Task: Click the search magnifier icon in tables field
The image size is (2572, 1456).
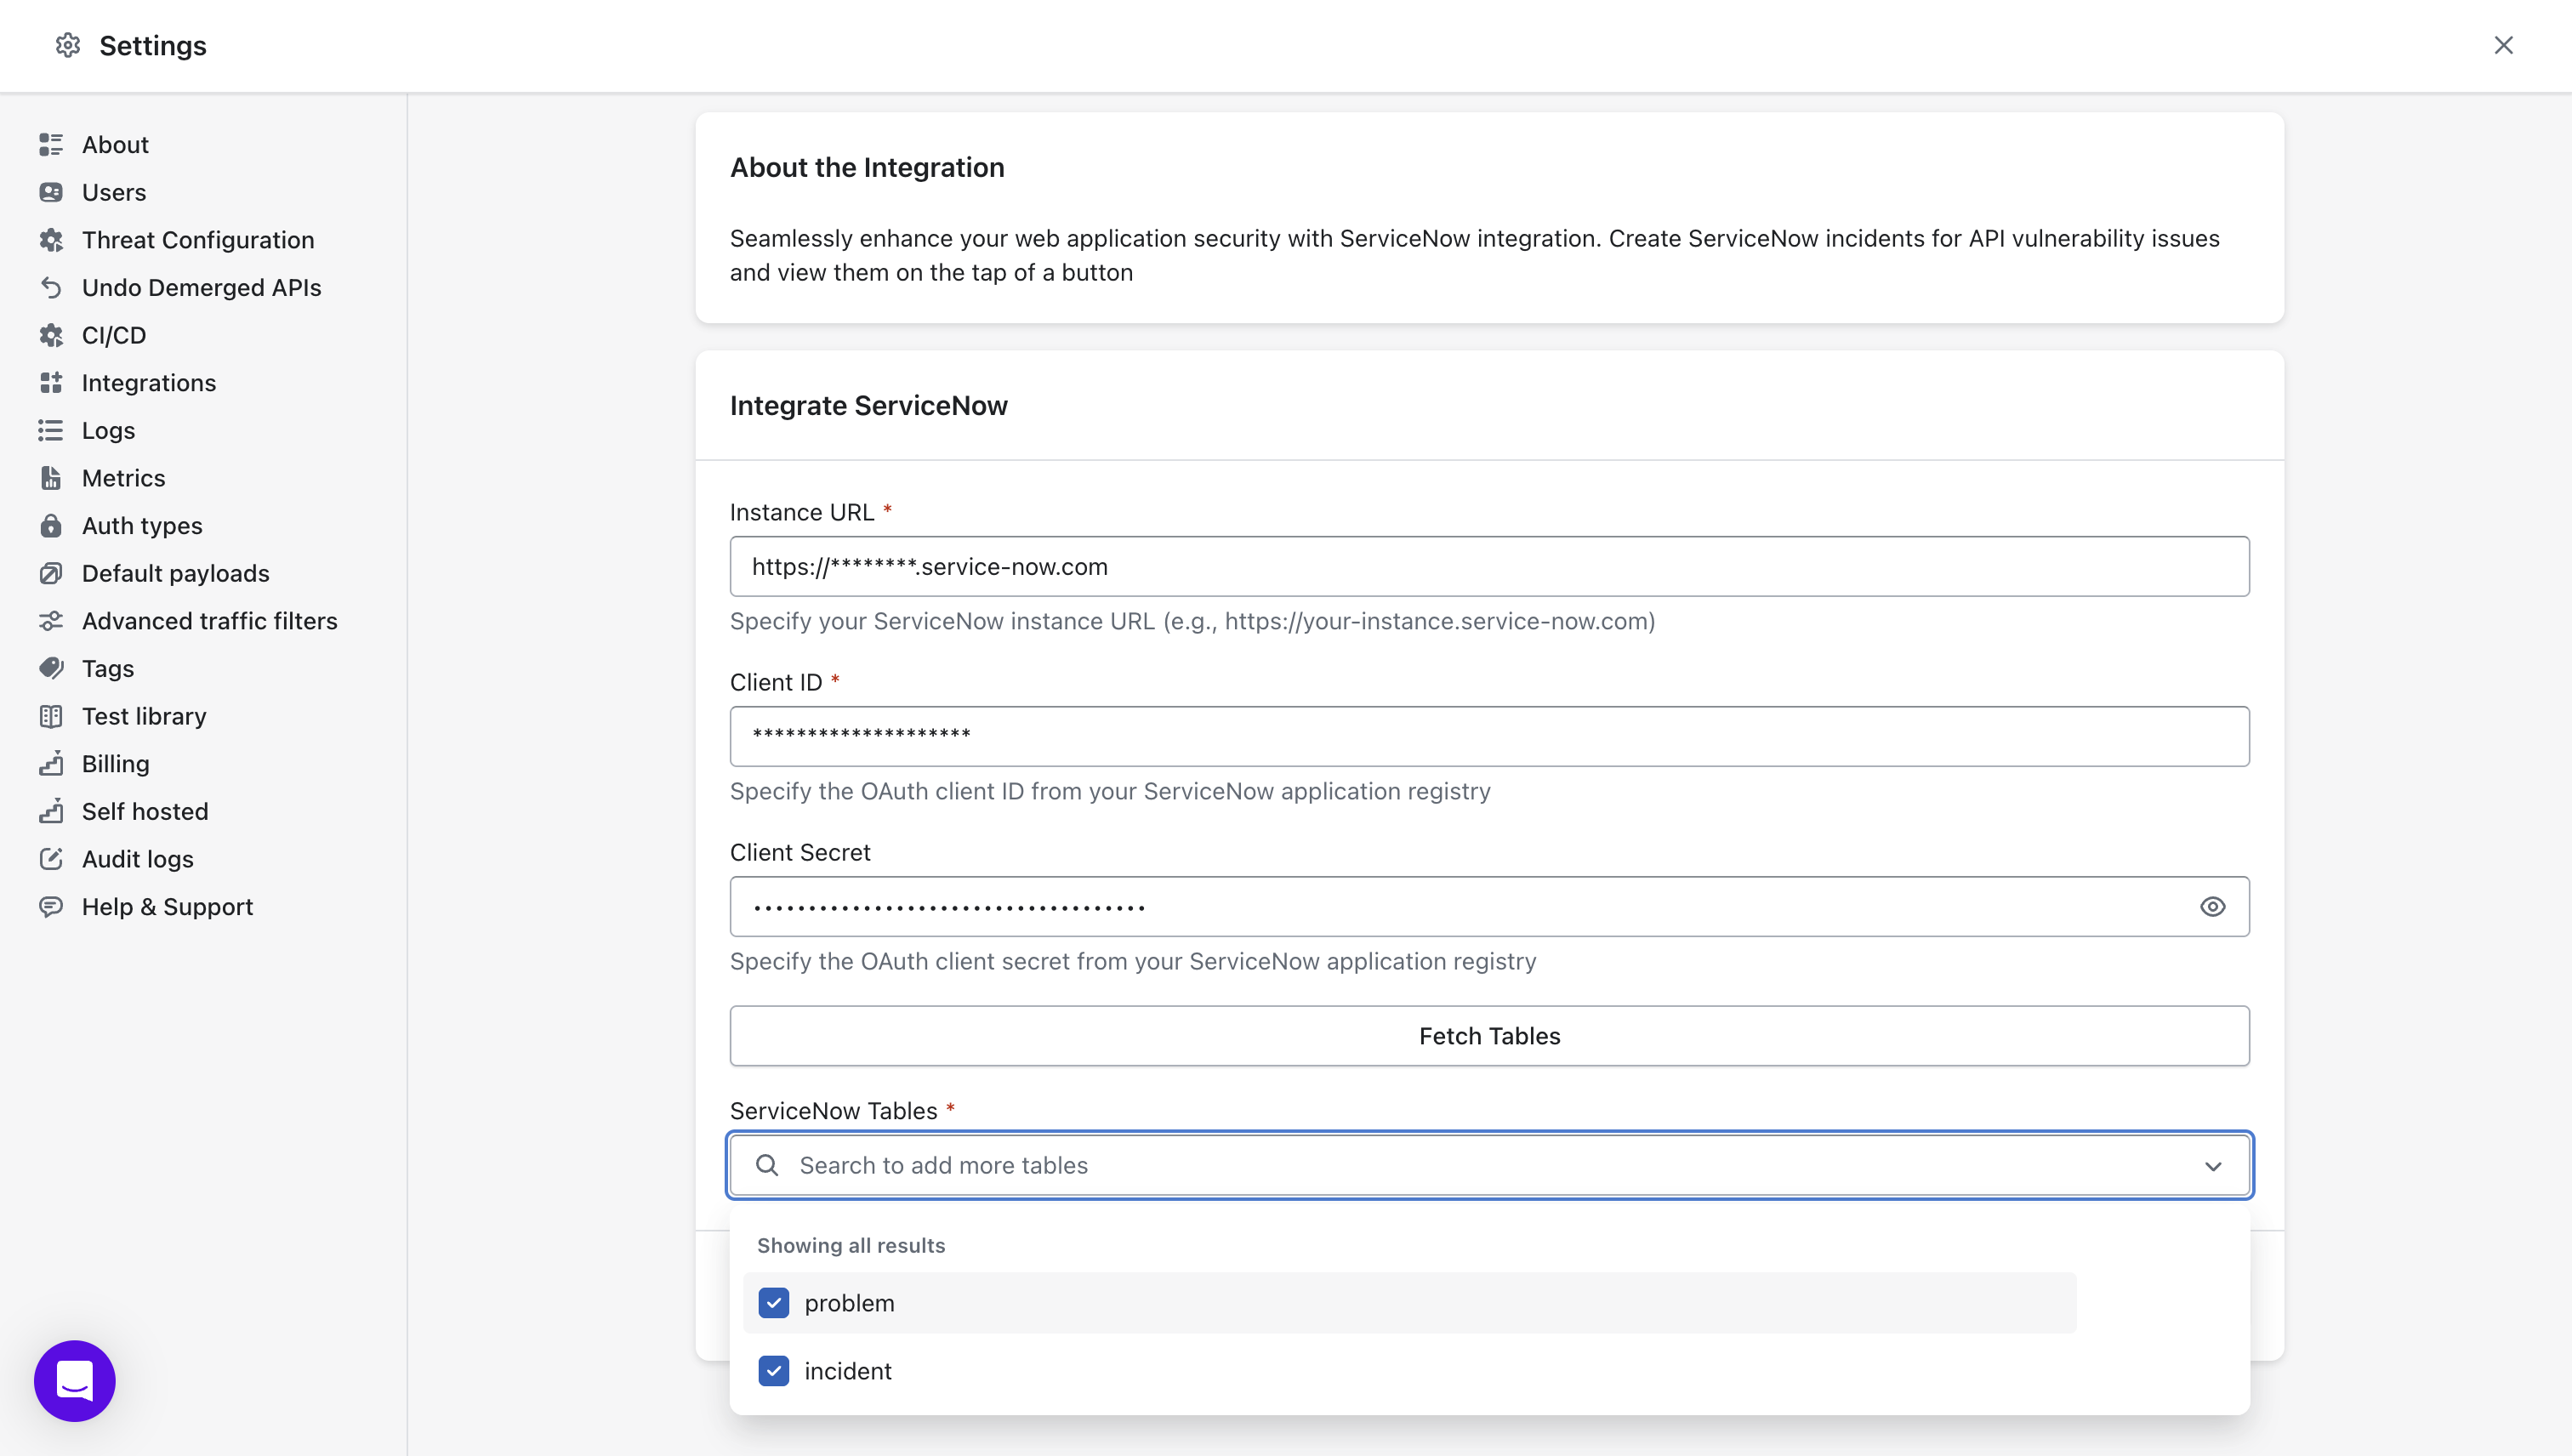Action: tap(767, 1165)
